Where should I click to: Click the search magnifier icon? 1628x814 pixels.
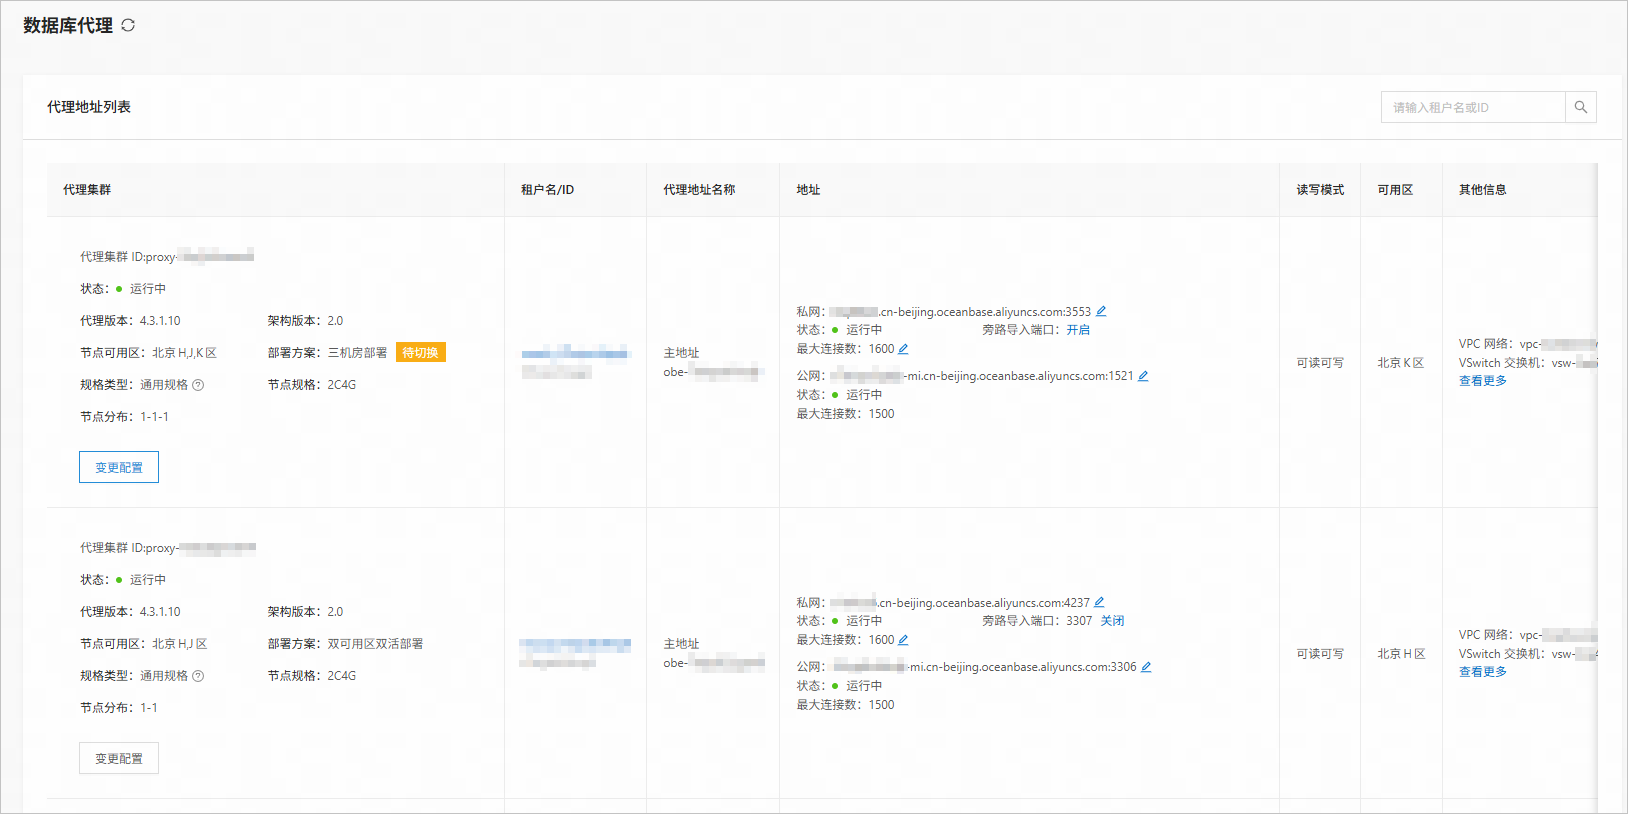[1581, 107]
